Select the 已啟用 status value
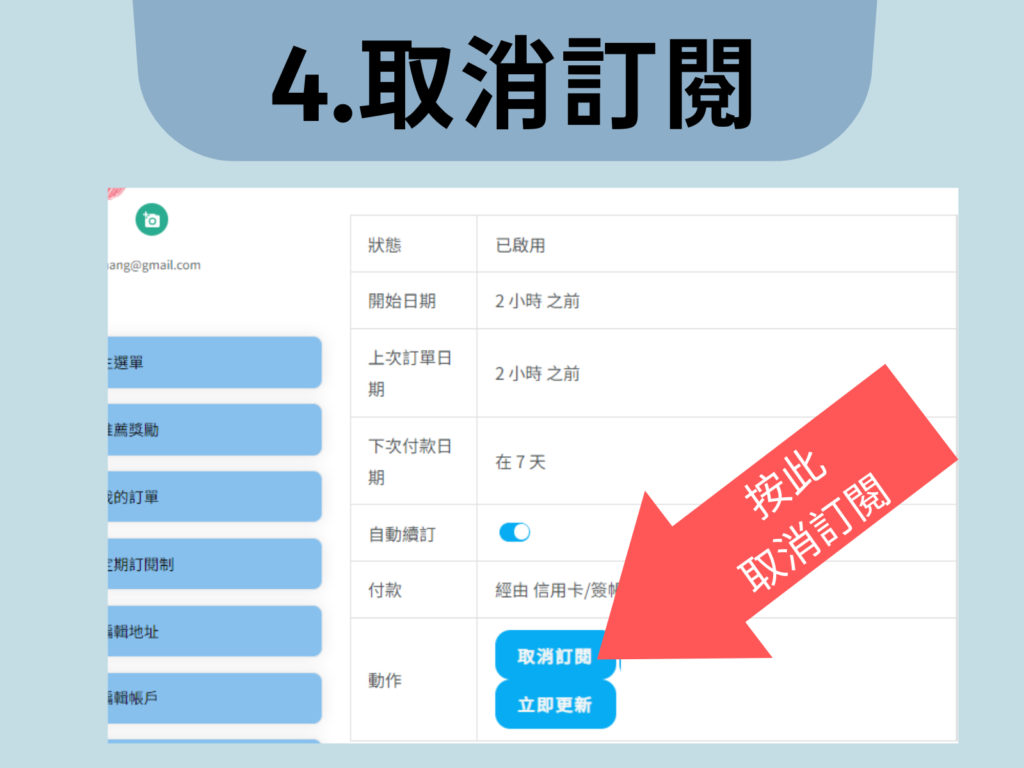This screenshot has width=1024, height=768. coord(521,246)
